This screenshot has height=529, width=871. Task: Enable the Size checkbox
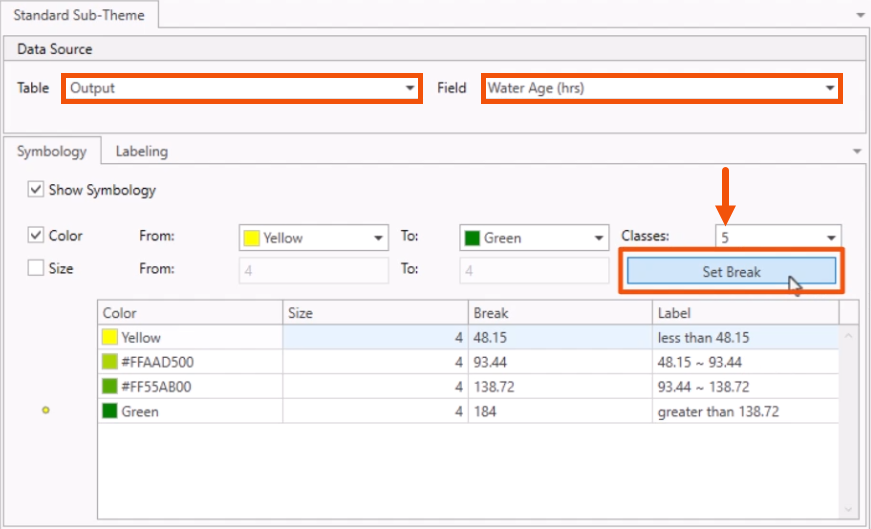[36, 268]
